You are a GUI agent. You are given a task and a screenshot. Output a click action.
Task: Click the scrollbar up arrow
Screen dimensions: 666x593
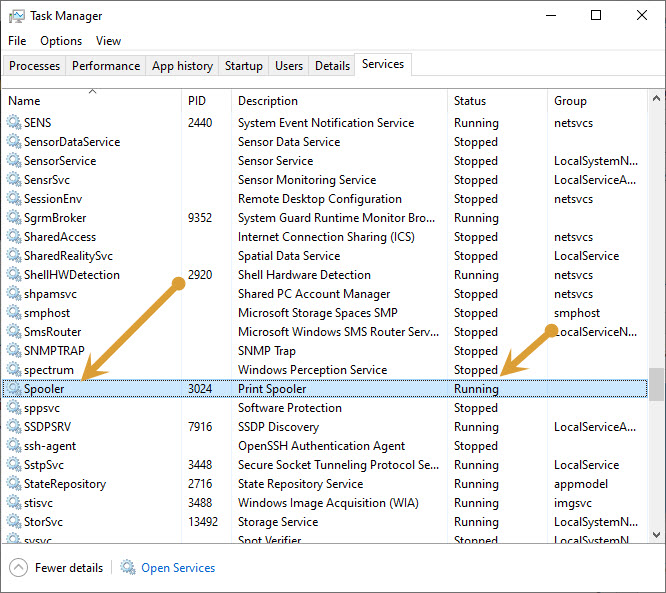click(x=656, y=98)
